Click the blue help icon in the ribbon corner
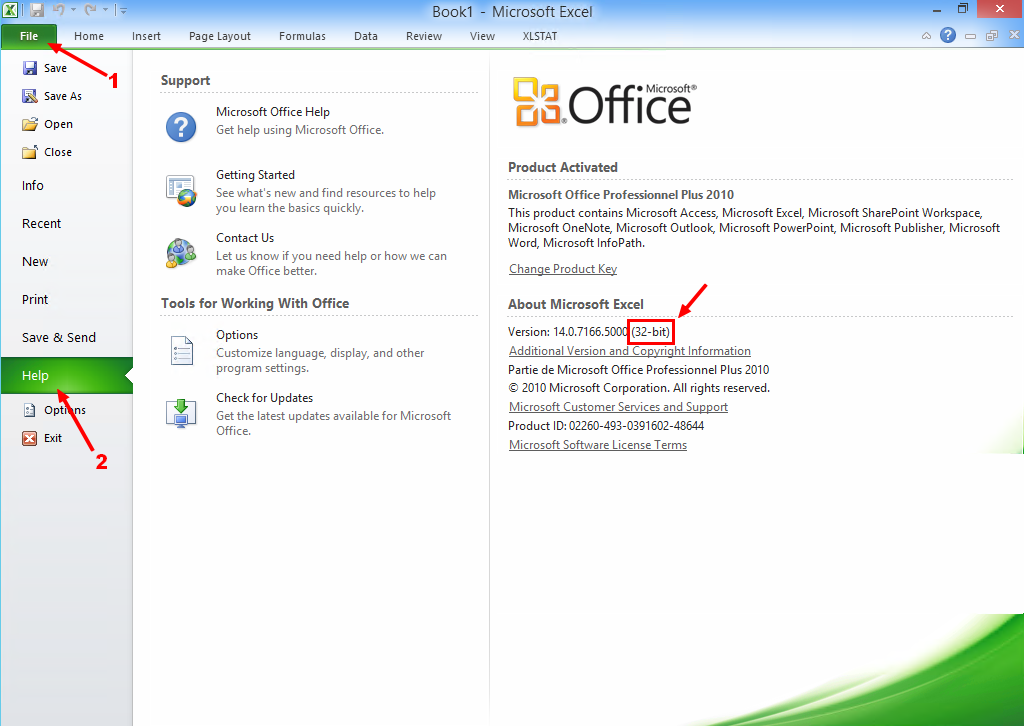1024x726 pixels. (948, 36)
